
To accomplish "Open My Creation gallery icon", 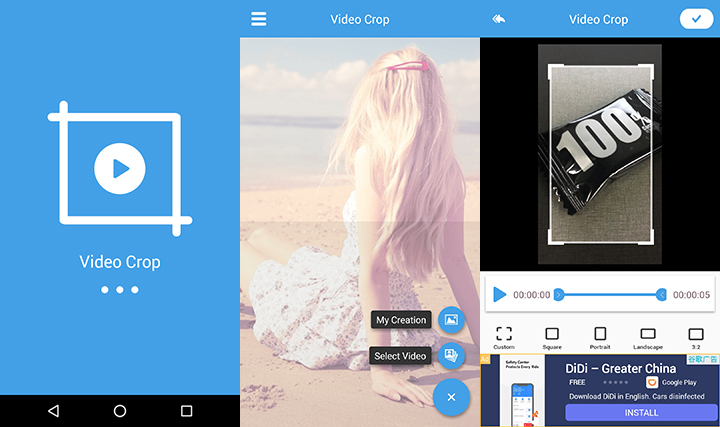I will [x=451, y=320].
